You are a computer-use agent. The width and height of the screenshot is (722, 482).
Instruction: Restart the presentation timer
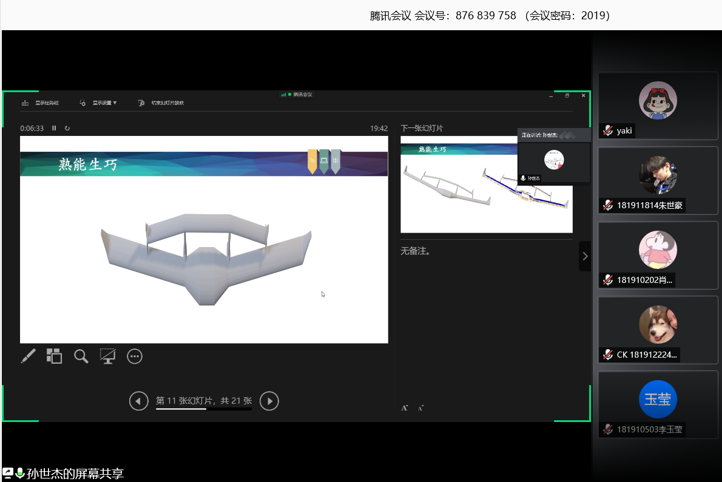coord(67,128)
